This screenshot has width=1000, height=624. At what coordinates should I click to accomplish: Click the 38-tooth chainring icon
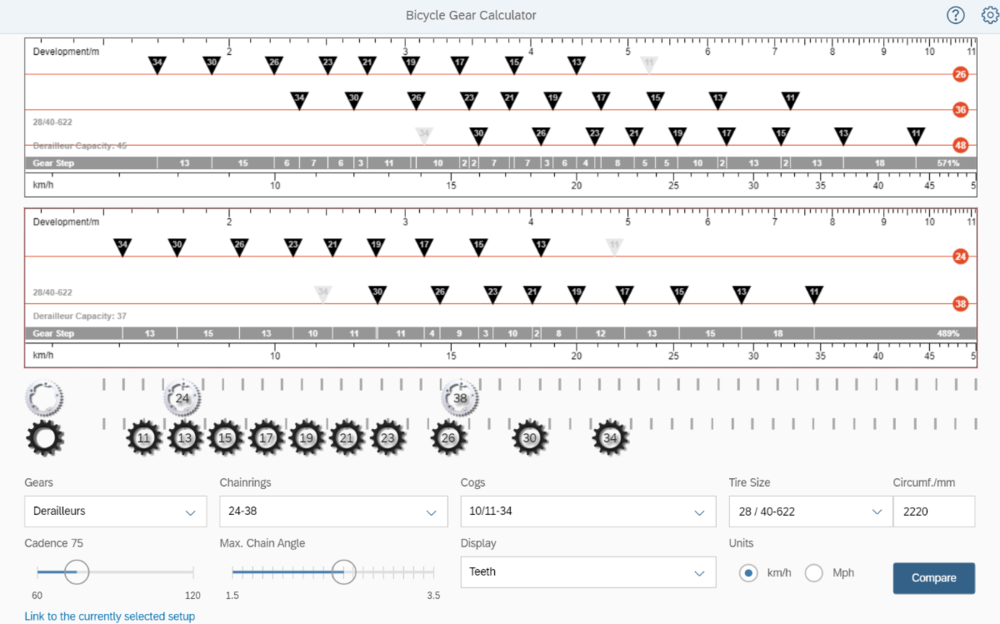(460, 398)
